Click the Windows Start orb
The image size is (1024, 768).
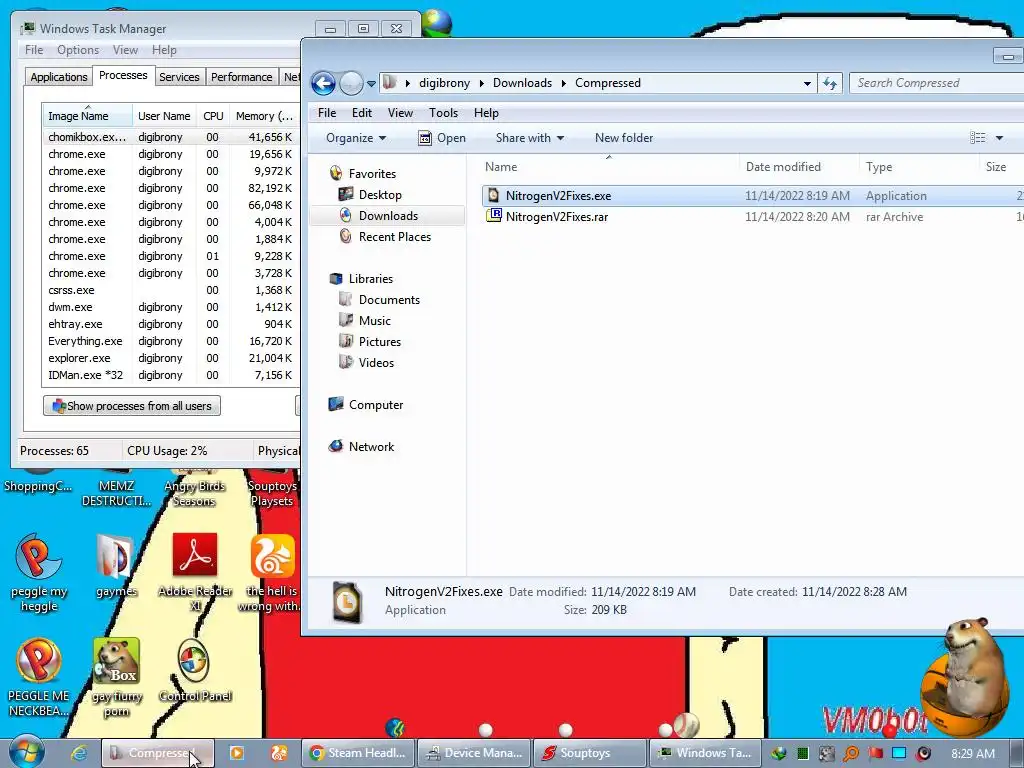27,753
